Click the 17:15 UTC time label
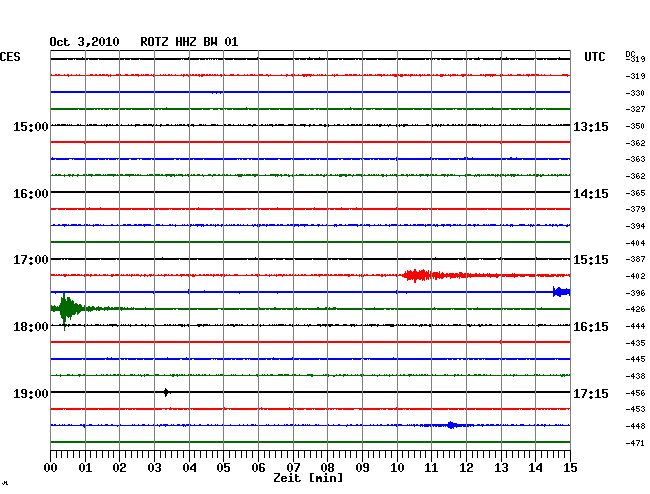650x494 pixels. (x=591, y=393)
